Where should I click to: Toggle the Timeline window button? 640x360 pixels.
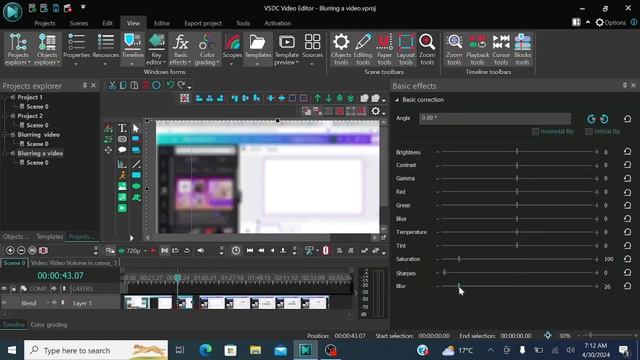133,49
